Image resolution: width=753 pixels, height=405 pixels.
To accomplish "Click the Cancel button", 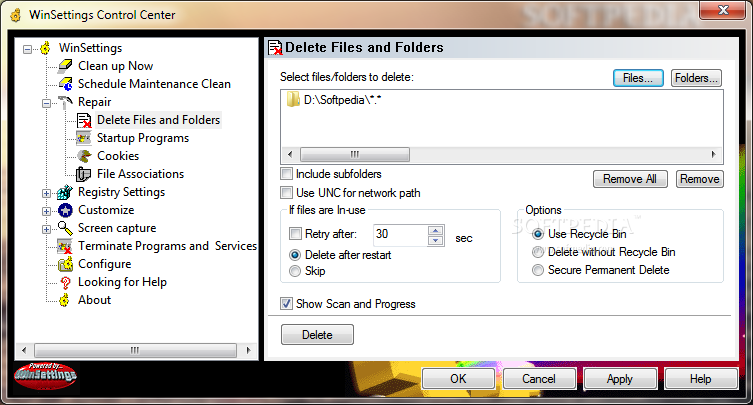I will tap(539, 379).
